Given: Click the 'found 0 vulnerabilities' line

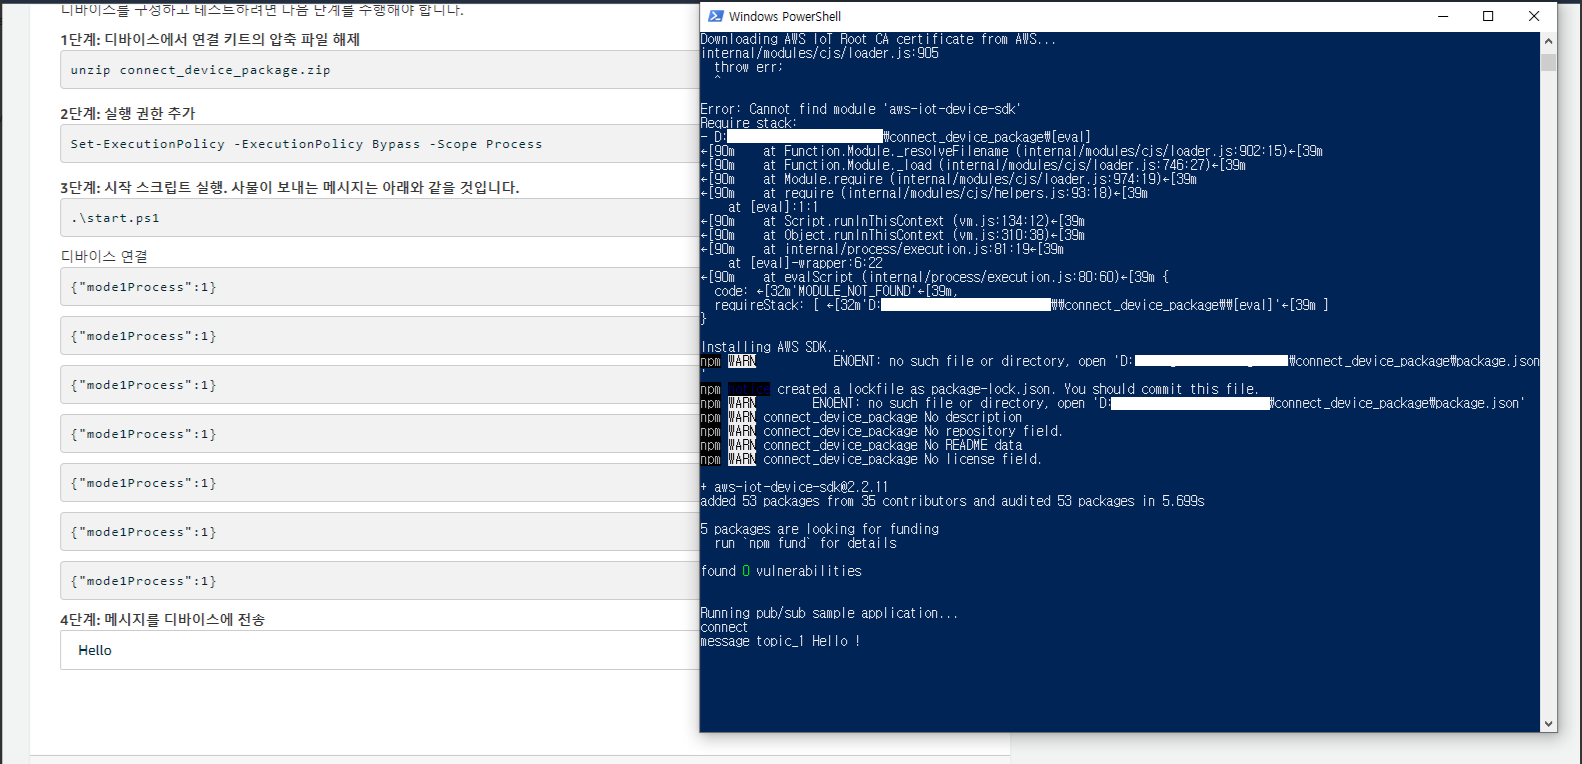Looking at the screenshot, I should 781,571.
